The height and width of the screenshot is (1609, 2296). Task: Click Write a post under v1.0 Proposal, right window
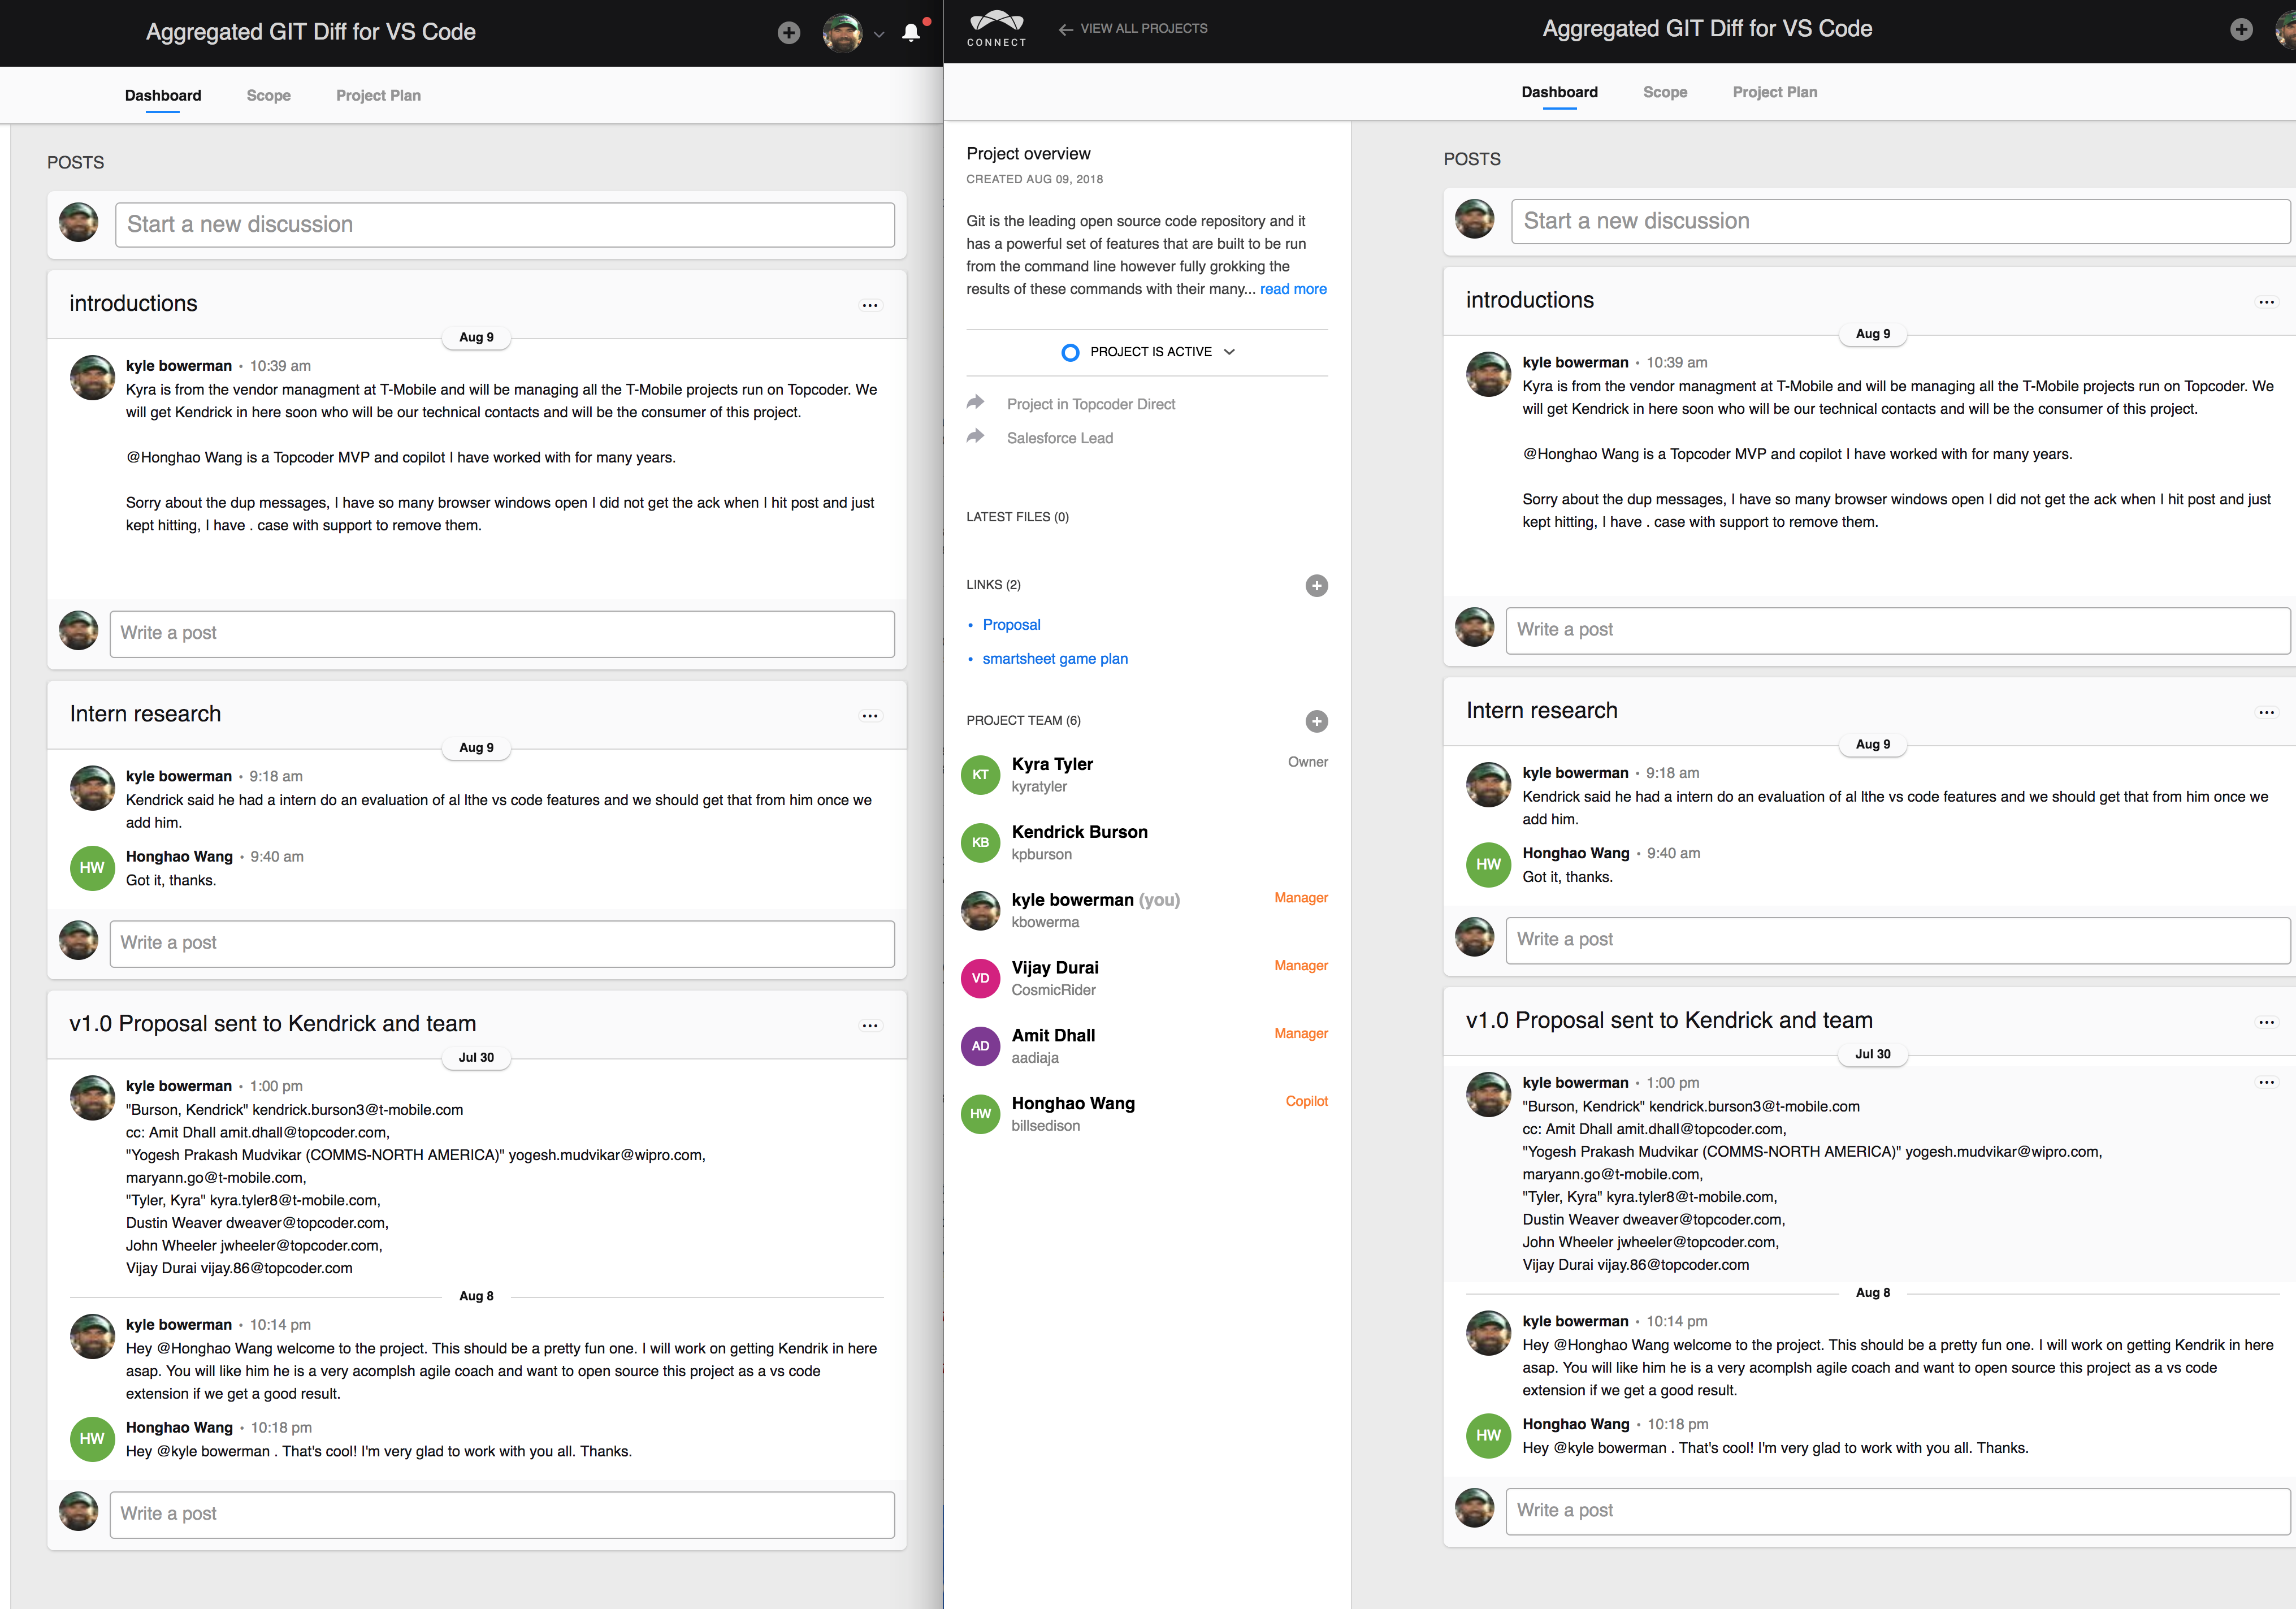[x=1898, y=1512]
